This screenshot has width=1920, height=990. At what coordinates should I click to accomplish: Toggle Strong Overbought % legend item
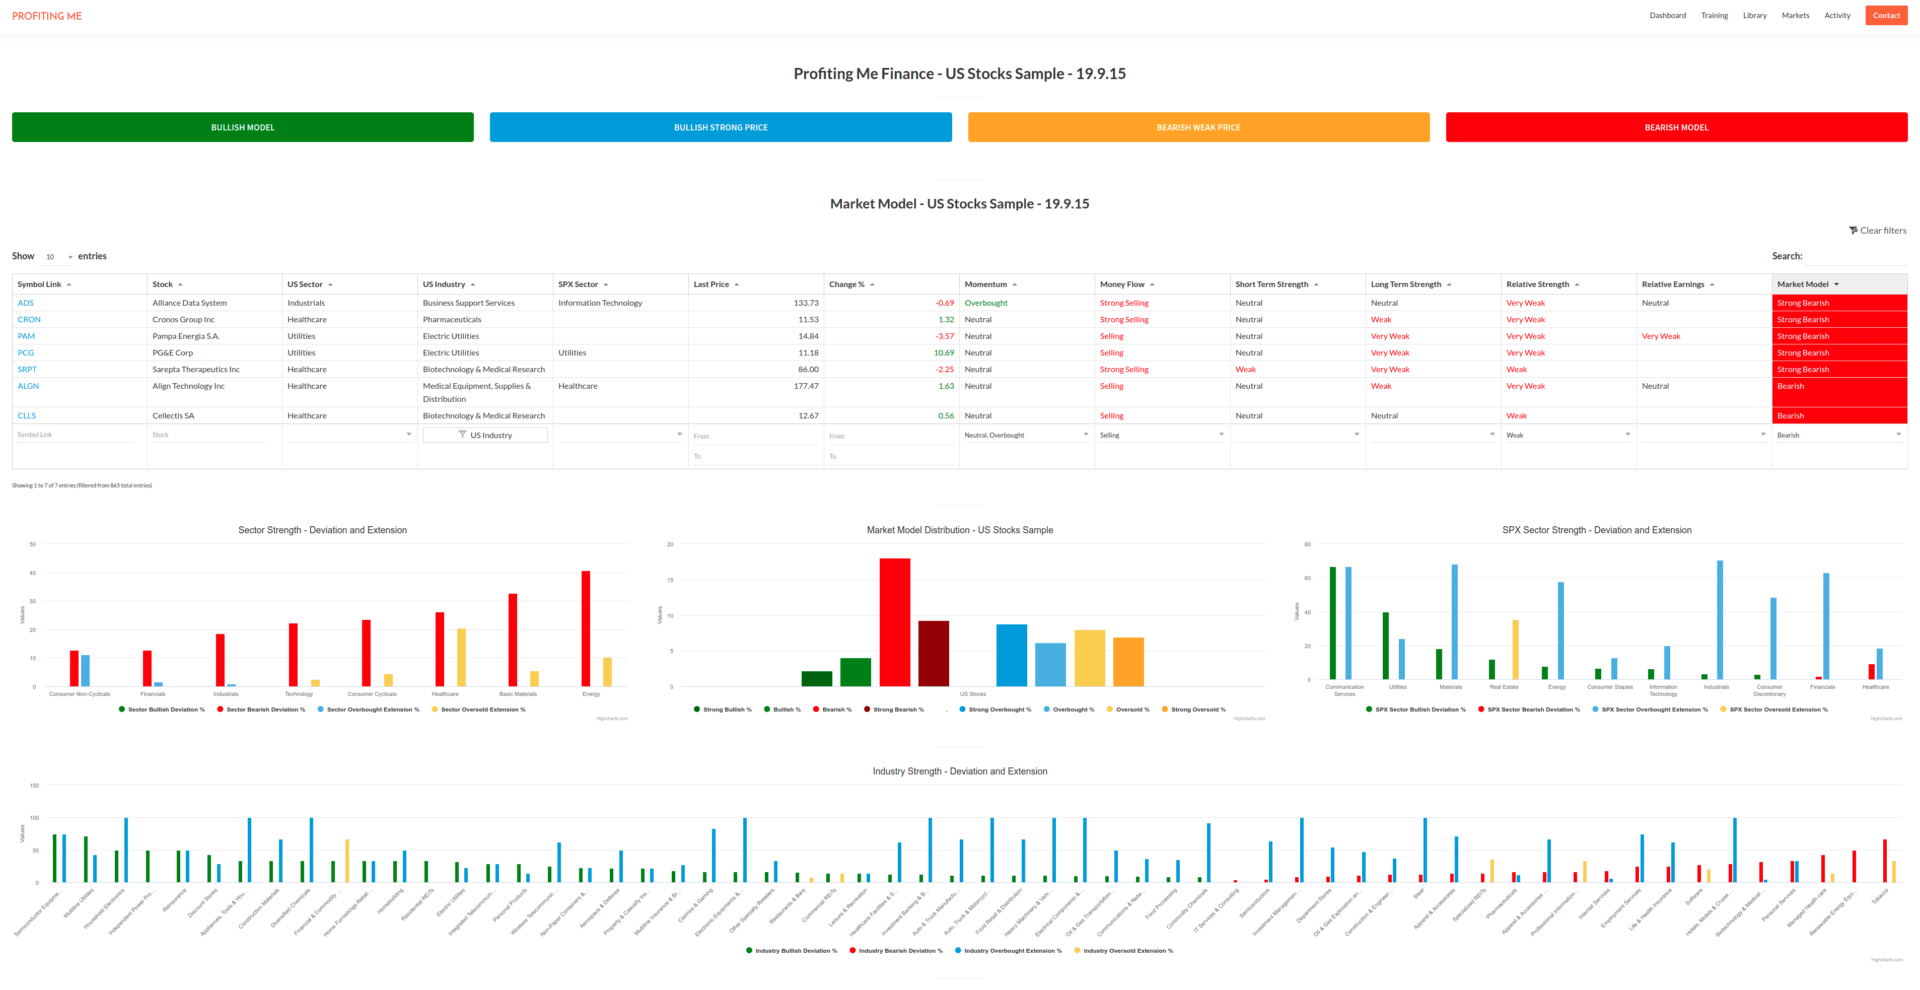click(x=995, y=710)
